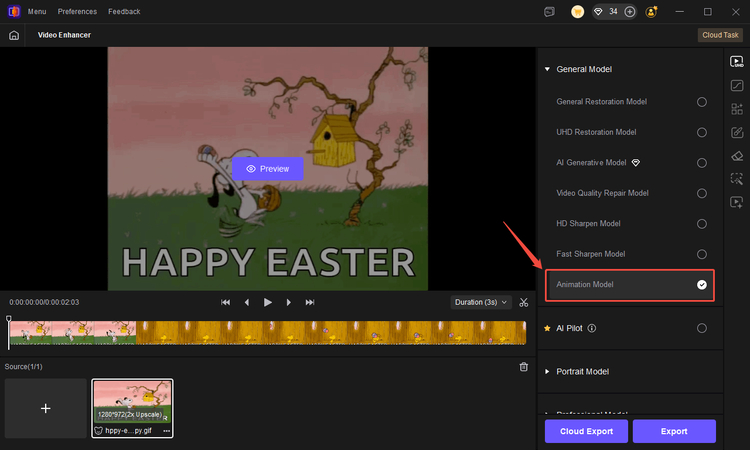Open the user account avatar

pos(651,11)
